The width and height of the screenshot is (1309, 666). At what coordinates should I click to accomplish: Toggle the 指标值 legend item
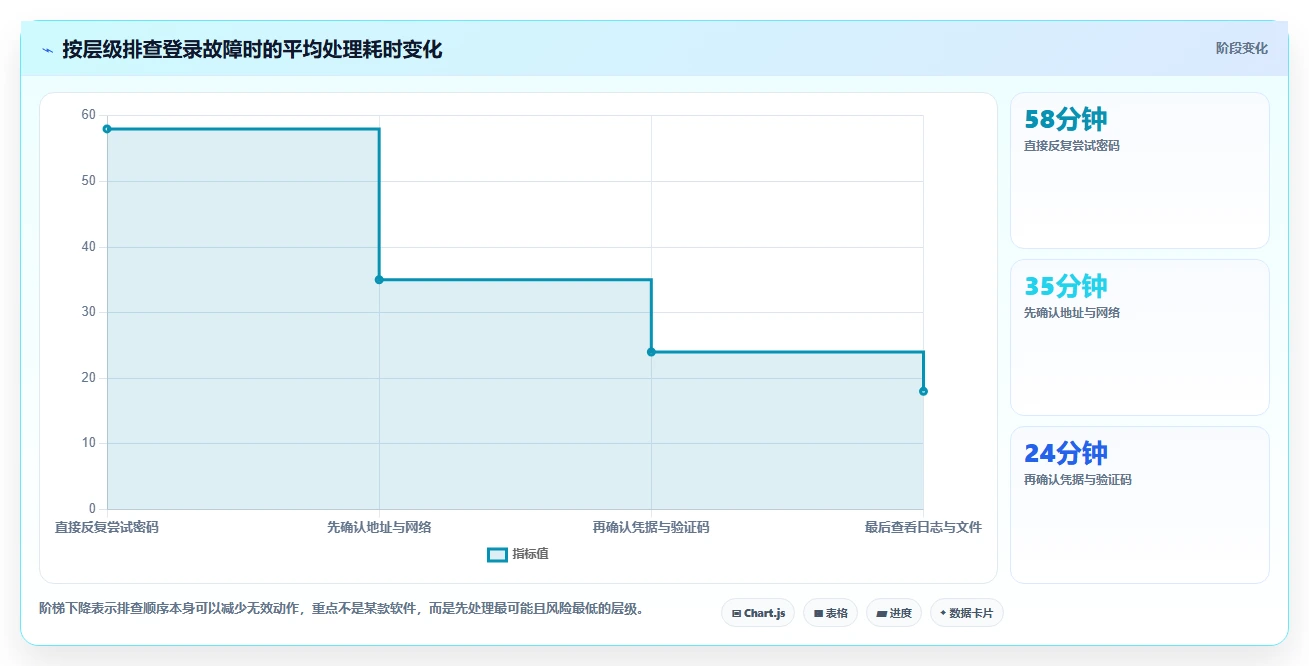click(518, 554)
